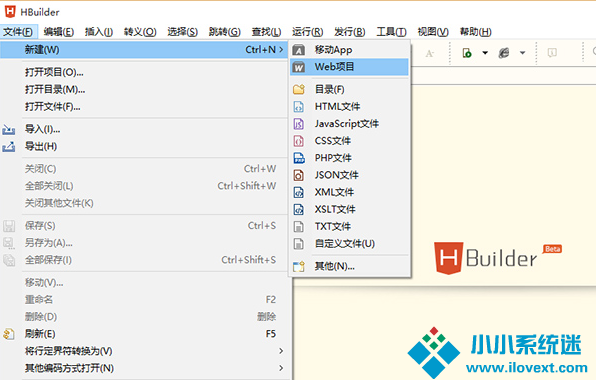Click the XML文件 icon
This screenshot has height=384, width=596.
(299, 192)
